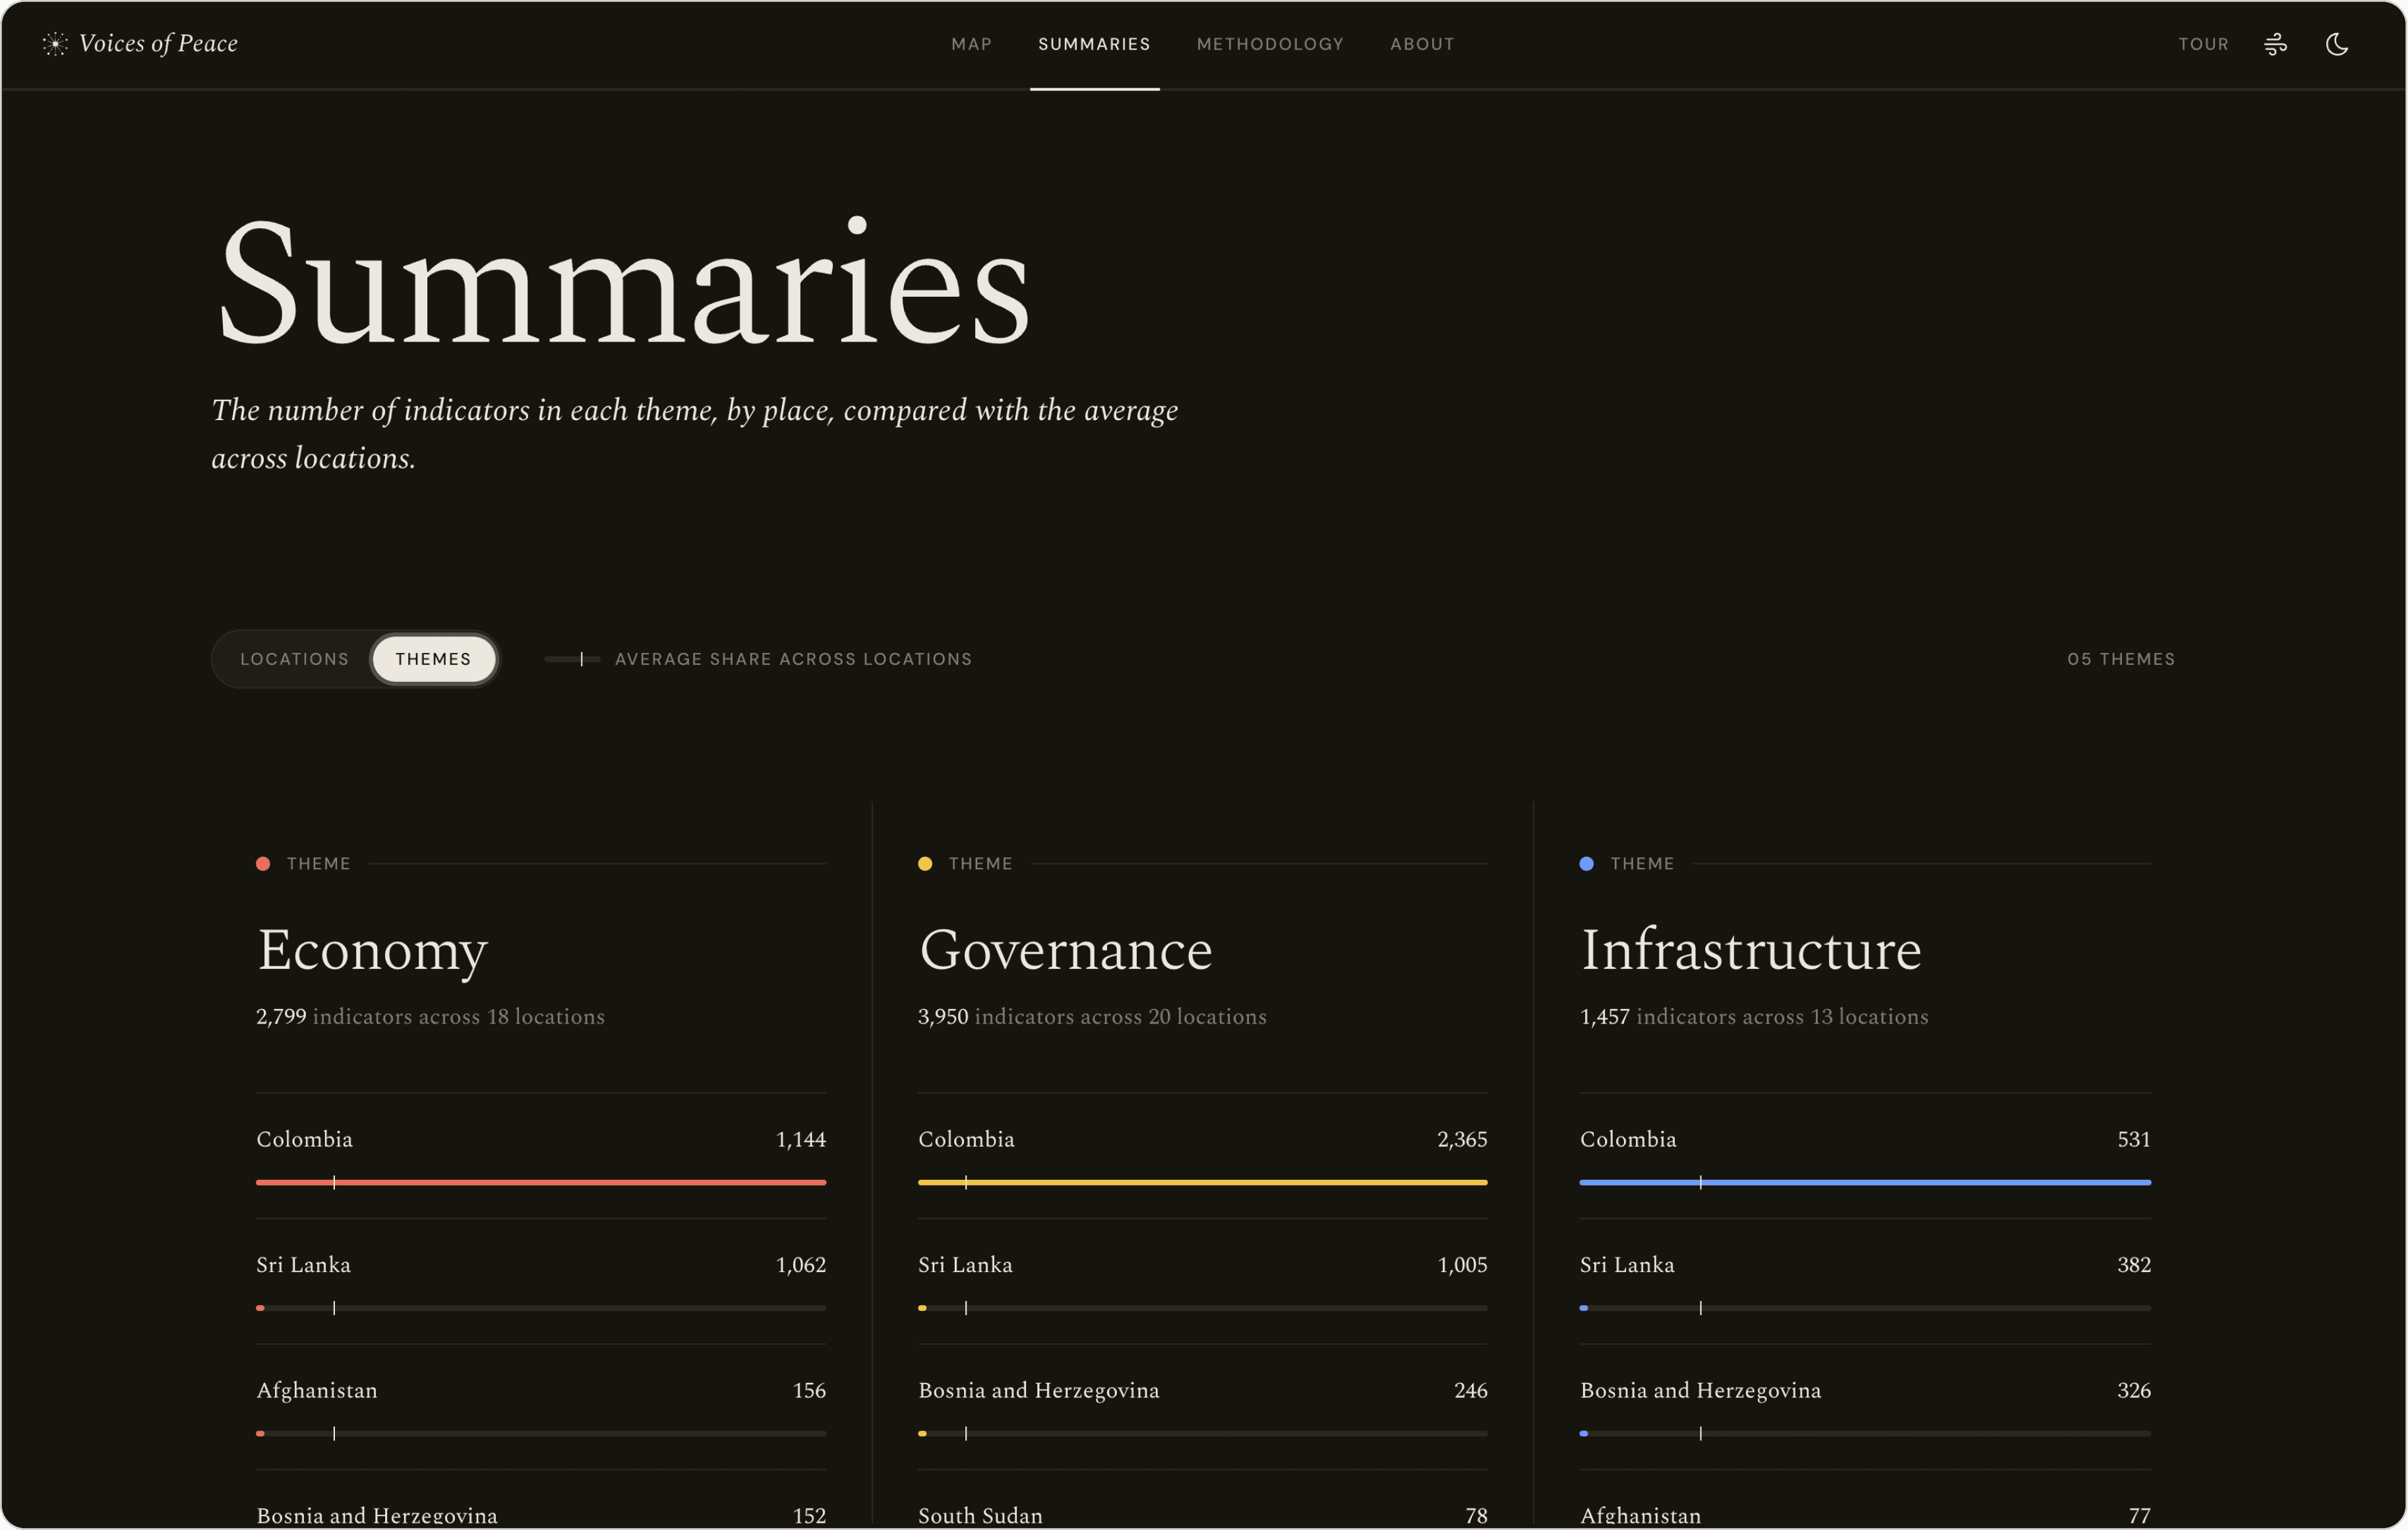Screen dimensions: 2408x1530
Task: Click Governance Colombia yellow bar
Action: [1203, 1182]
